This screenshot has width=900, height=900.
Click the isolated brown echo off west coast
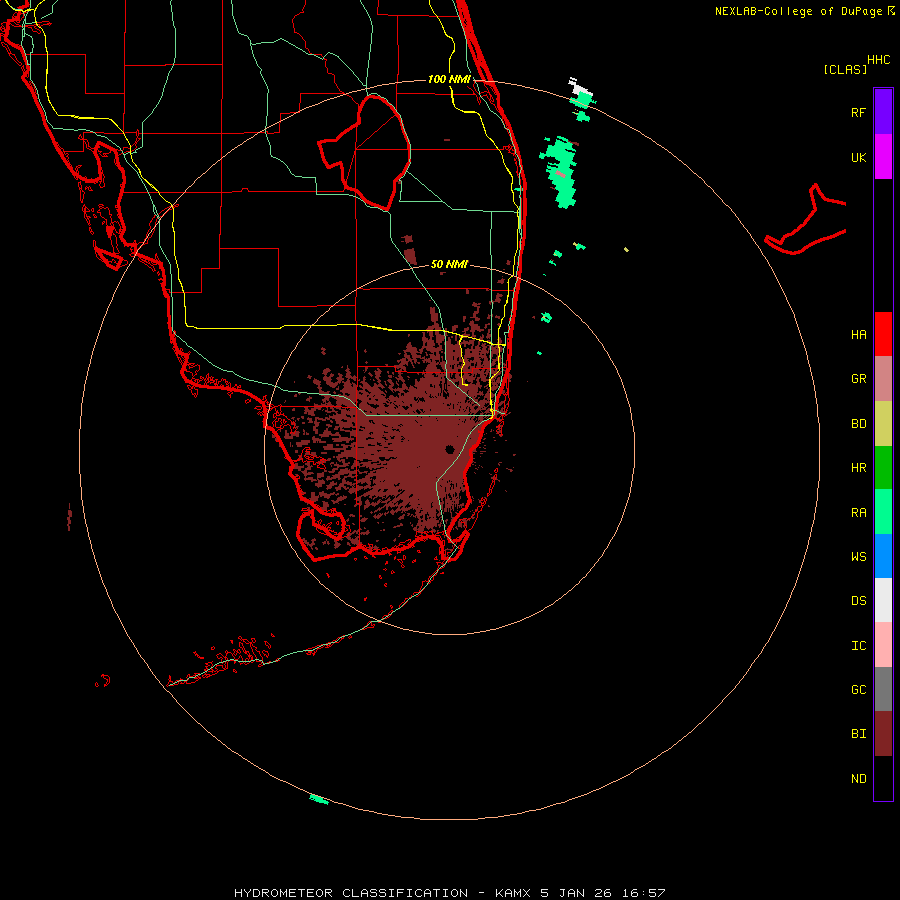(69, 517)
